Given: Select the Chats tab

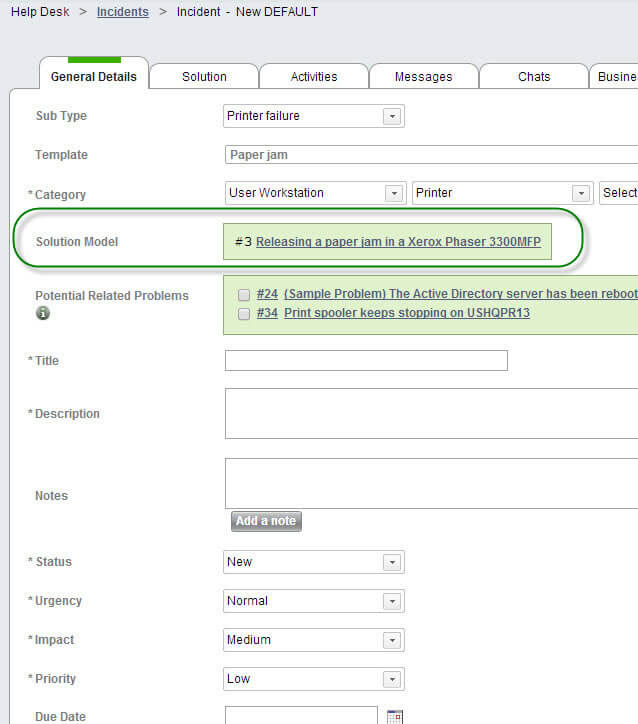Looking at the screenshot, I should [534, 77].
